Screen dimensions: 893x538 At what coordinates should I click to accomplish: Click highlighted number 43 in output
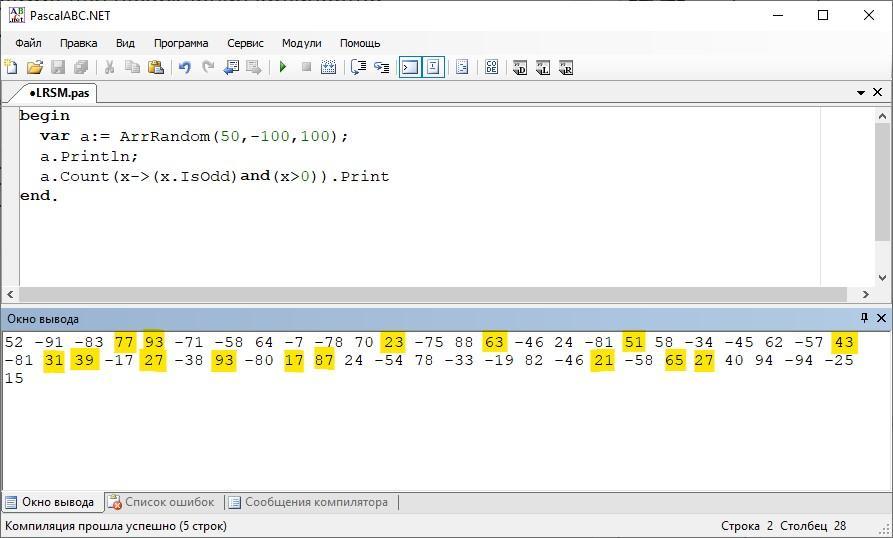pyautogui.click(x=843, y=342)
